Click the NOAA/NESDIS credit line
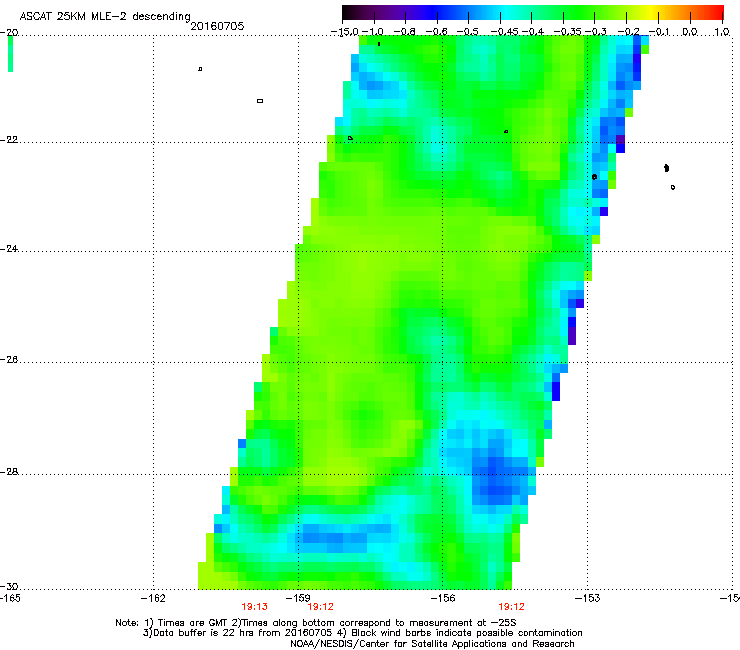The width and height of the screenshot is (740, 650). click(432, 644)
